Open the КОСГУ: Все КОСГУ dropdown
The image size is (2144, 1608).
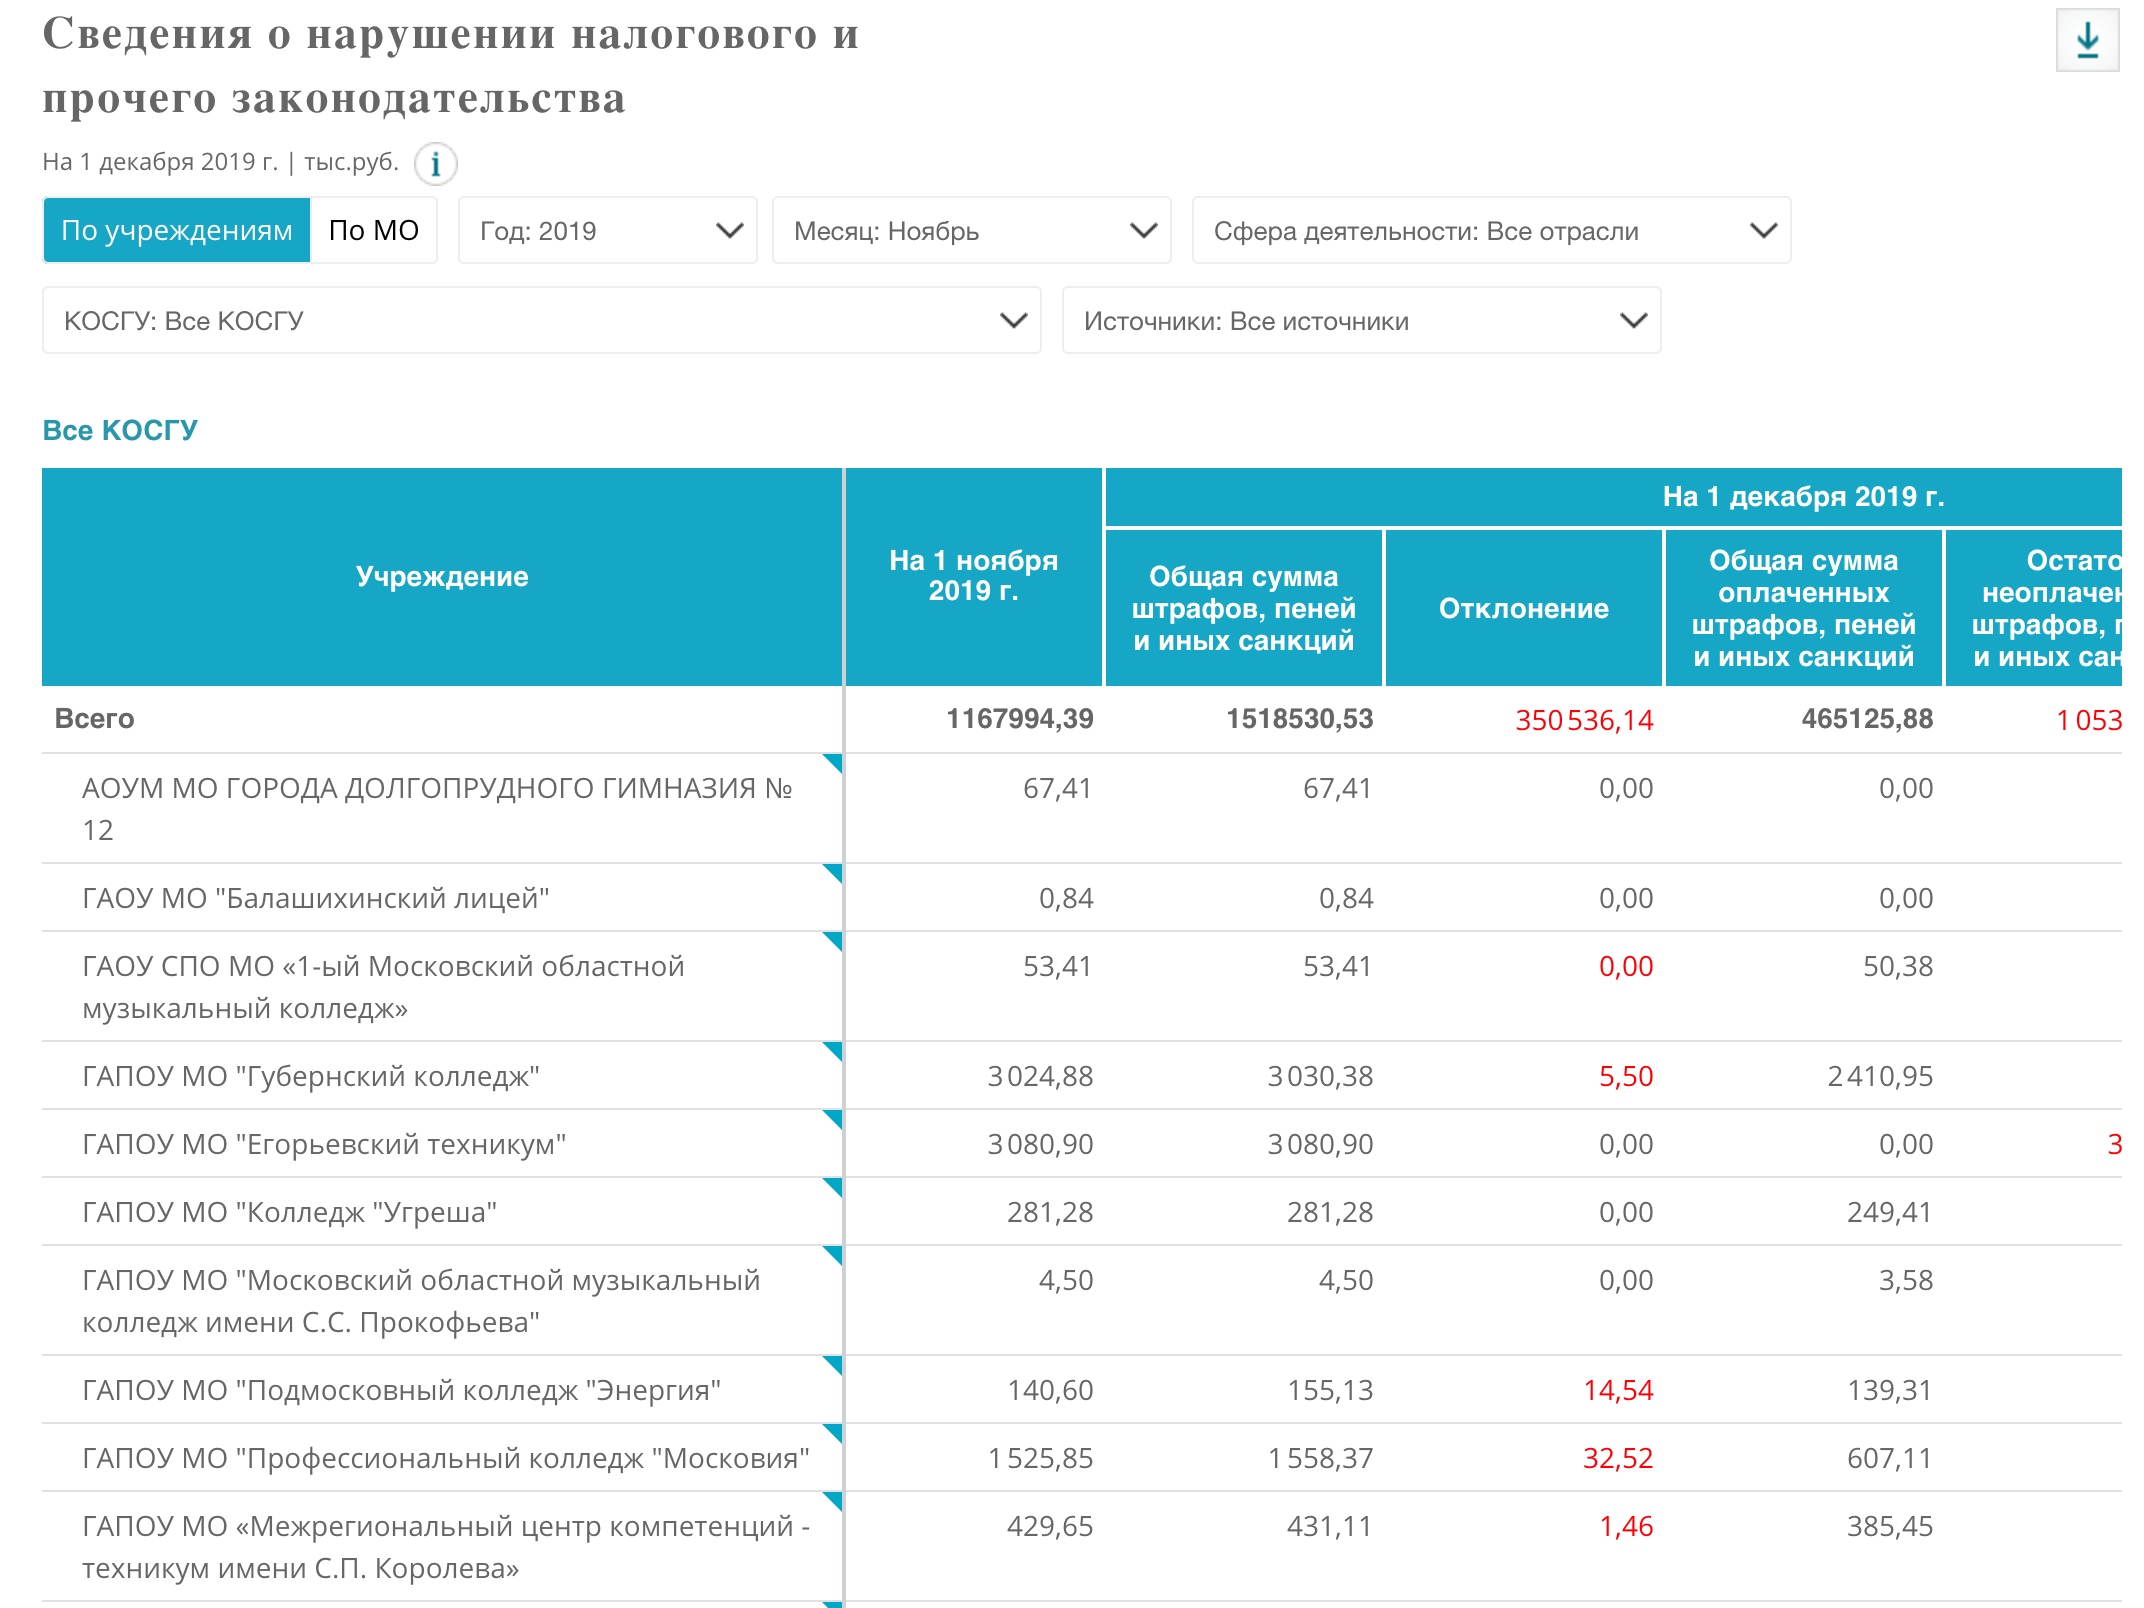coord(542,320)
